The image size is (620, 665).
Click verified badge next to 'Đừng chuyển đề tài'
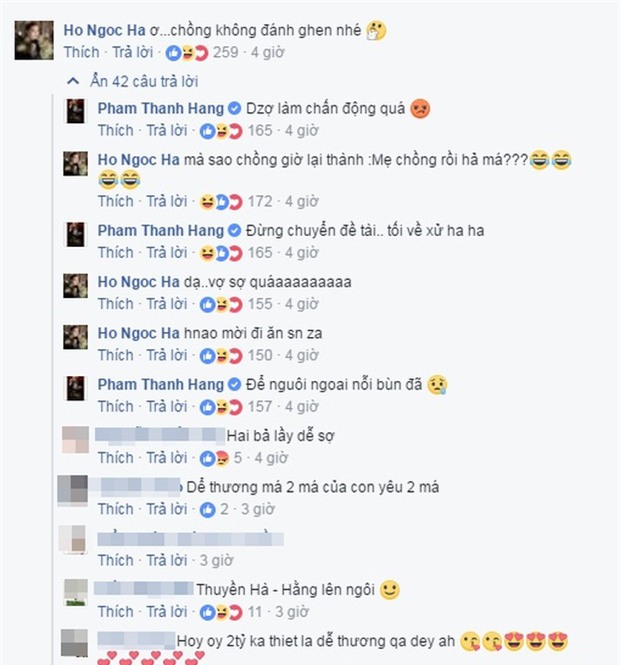(235, 231)
